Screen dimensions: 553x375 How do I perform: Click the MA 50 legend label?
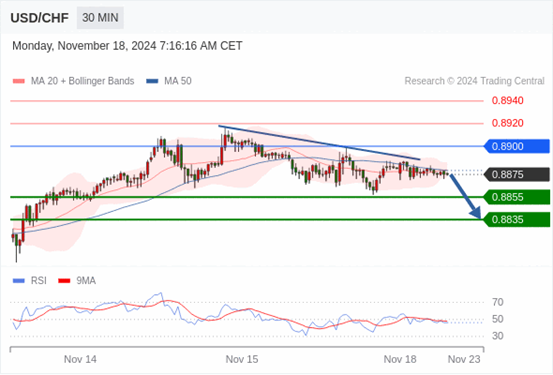point(178,81)
